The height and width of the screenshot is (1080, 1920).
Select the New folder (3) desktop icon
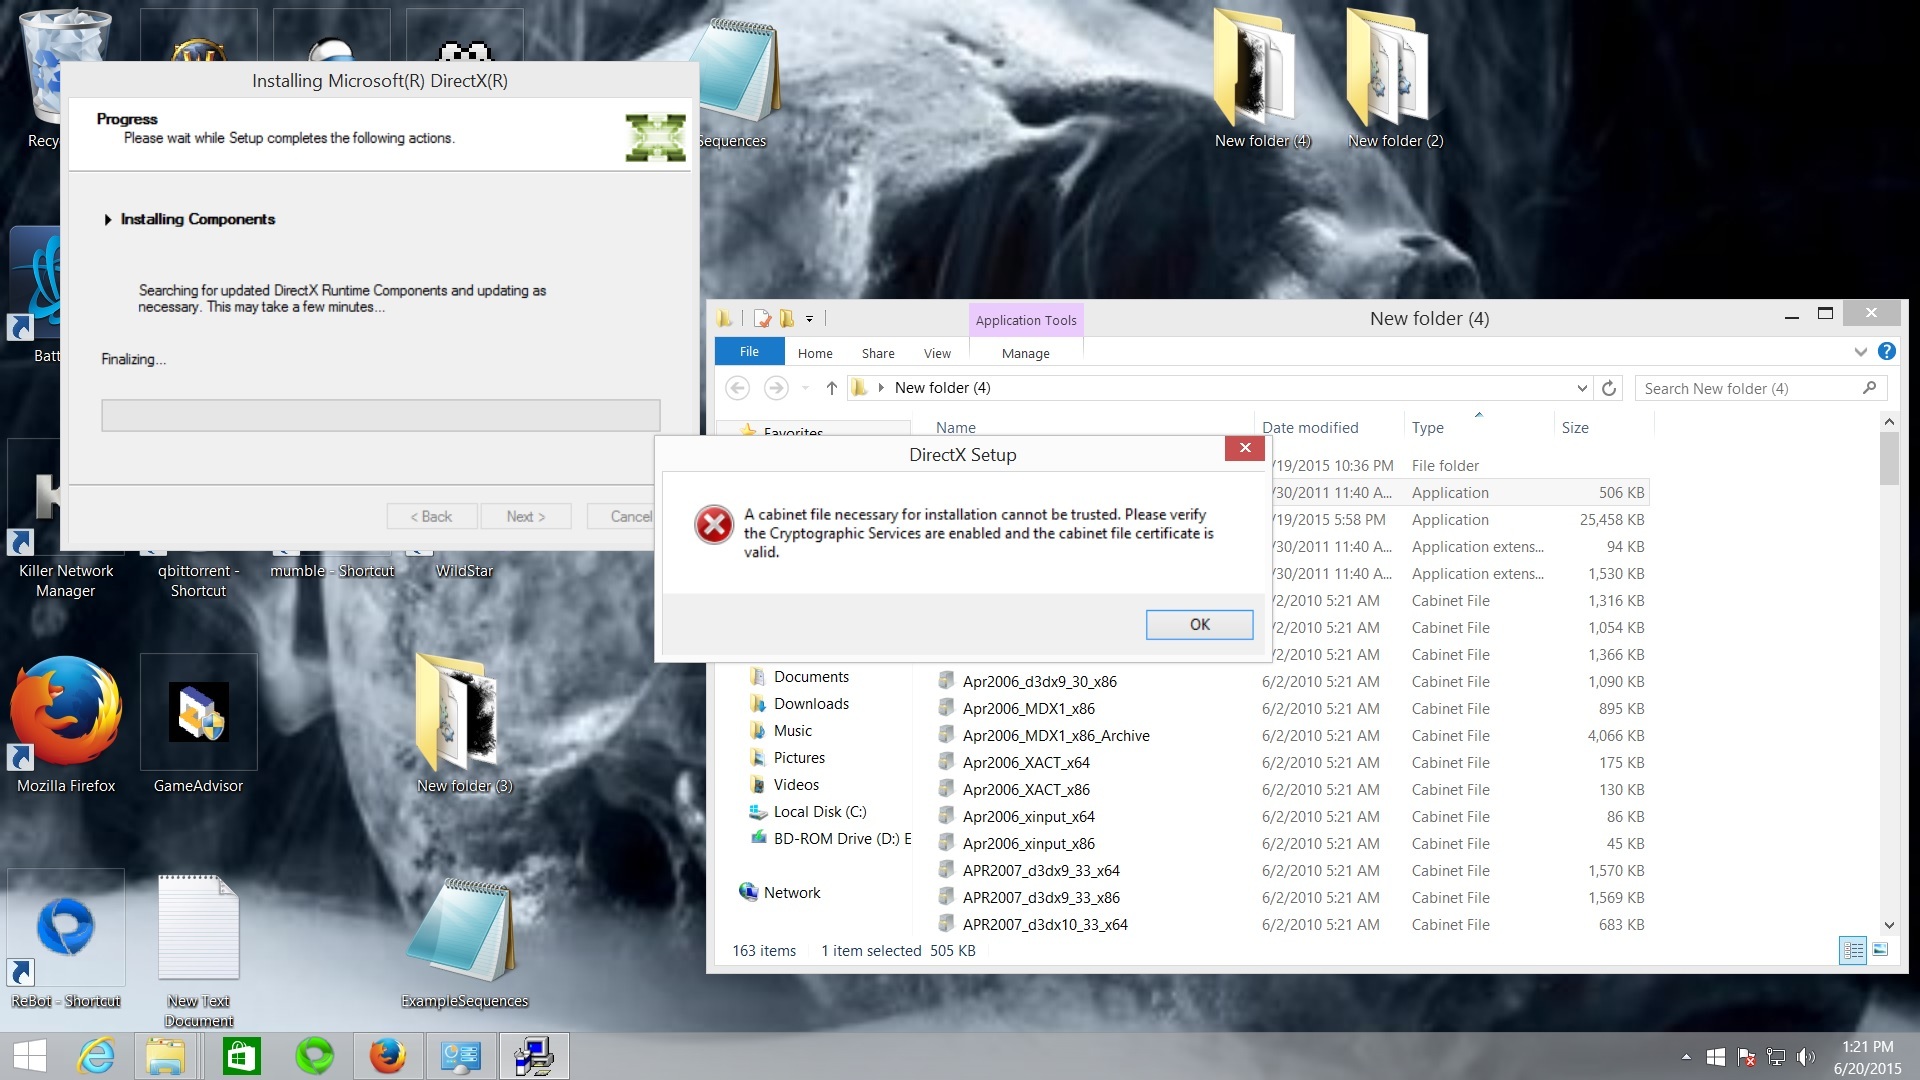(x=464, y=725)
